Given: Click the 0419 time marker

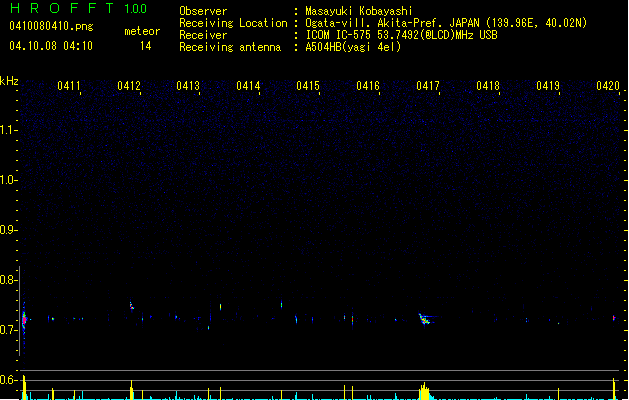Looking at the screenshot, I should 548,86.
